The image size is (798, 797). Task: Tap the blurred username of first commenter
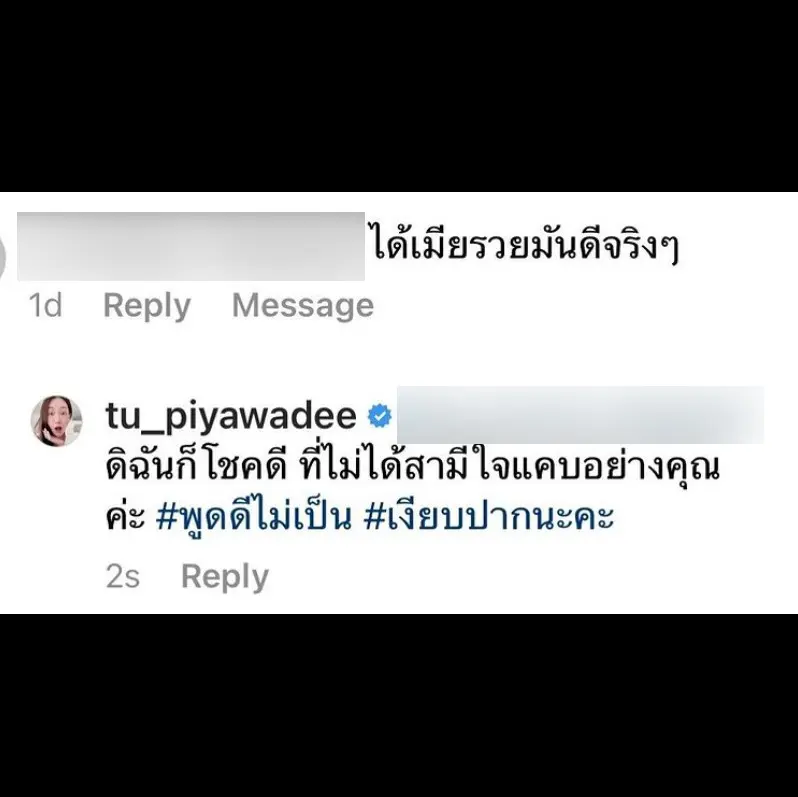click(x=191, y=246)
